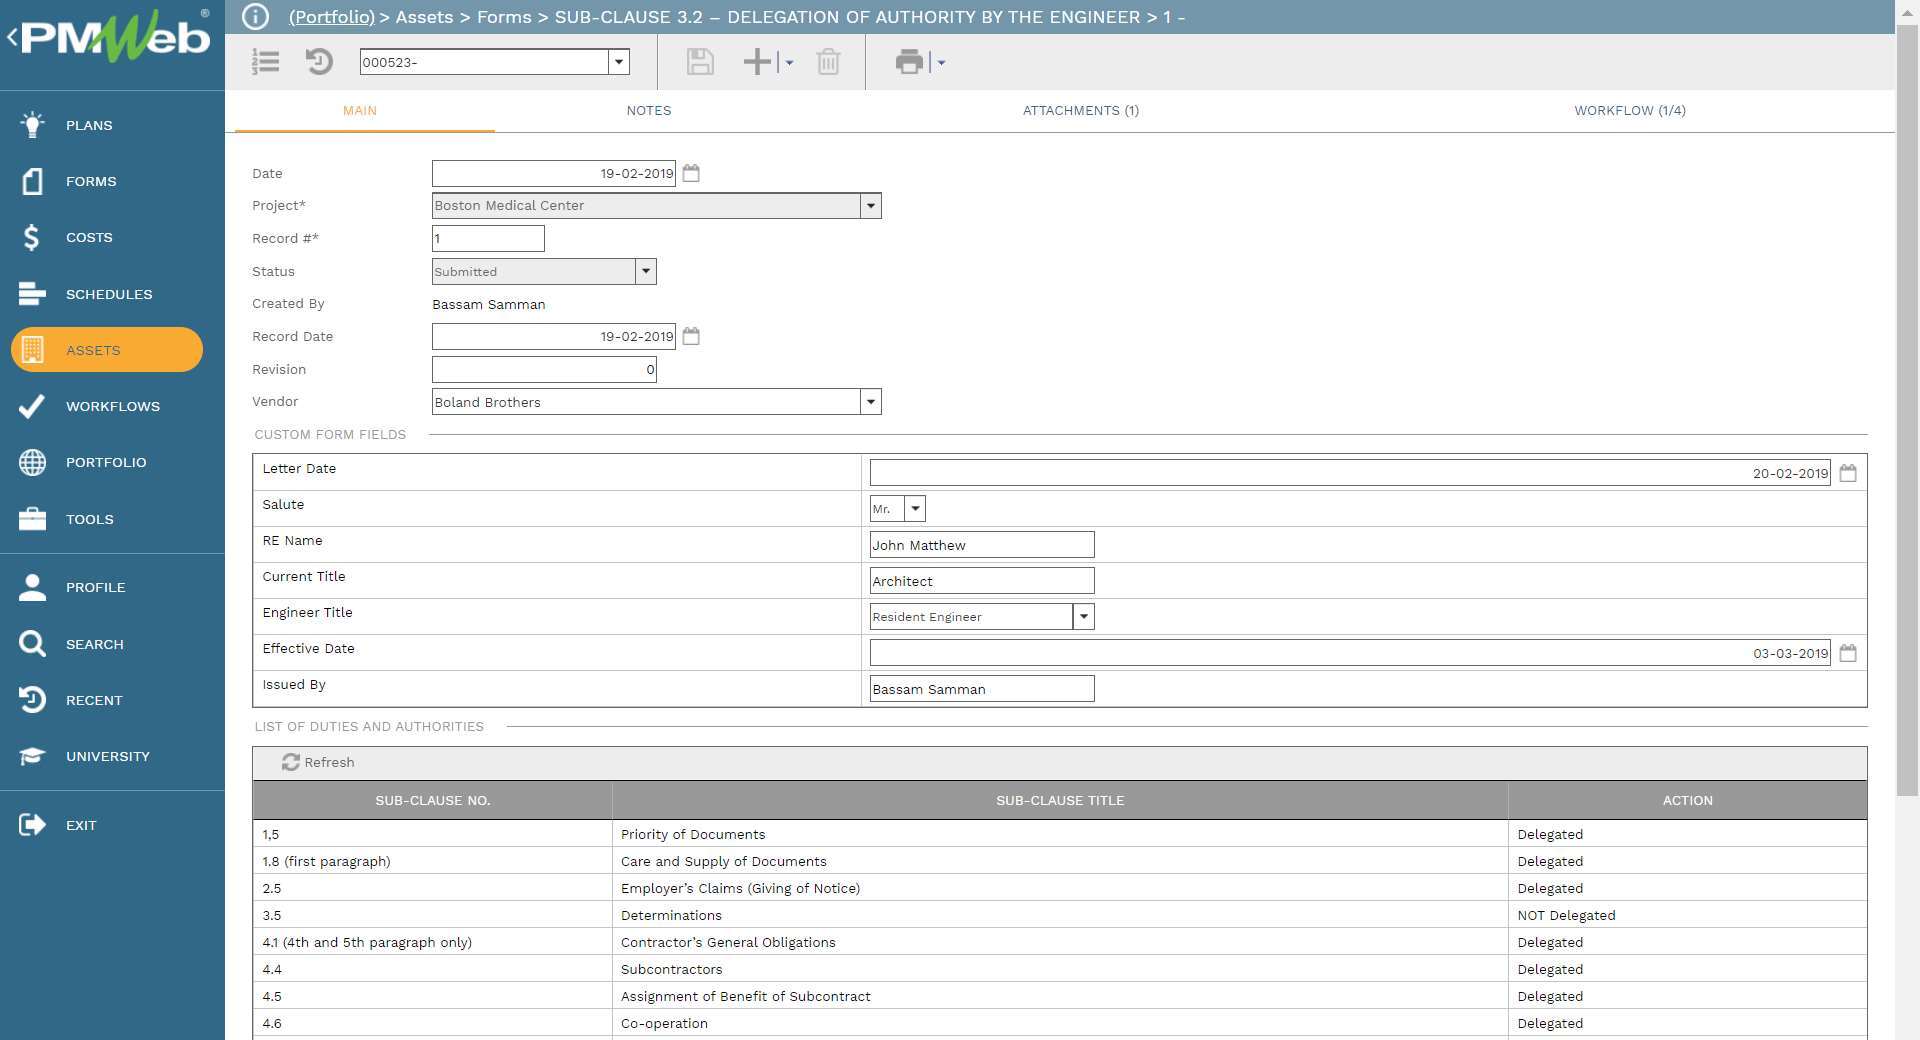Select the Assets building icon
The width and height of the screenshot is (1920, 1040).
tap(32, 350)
